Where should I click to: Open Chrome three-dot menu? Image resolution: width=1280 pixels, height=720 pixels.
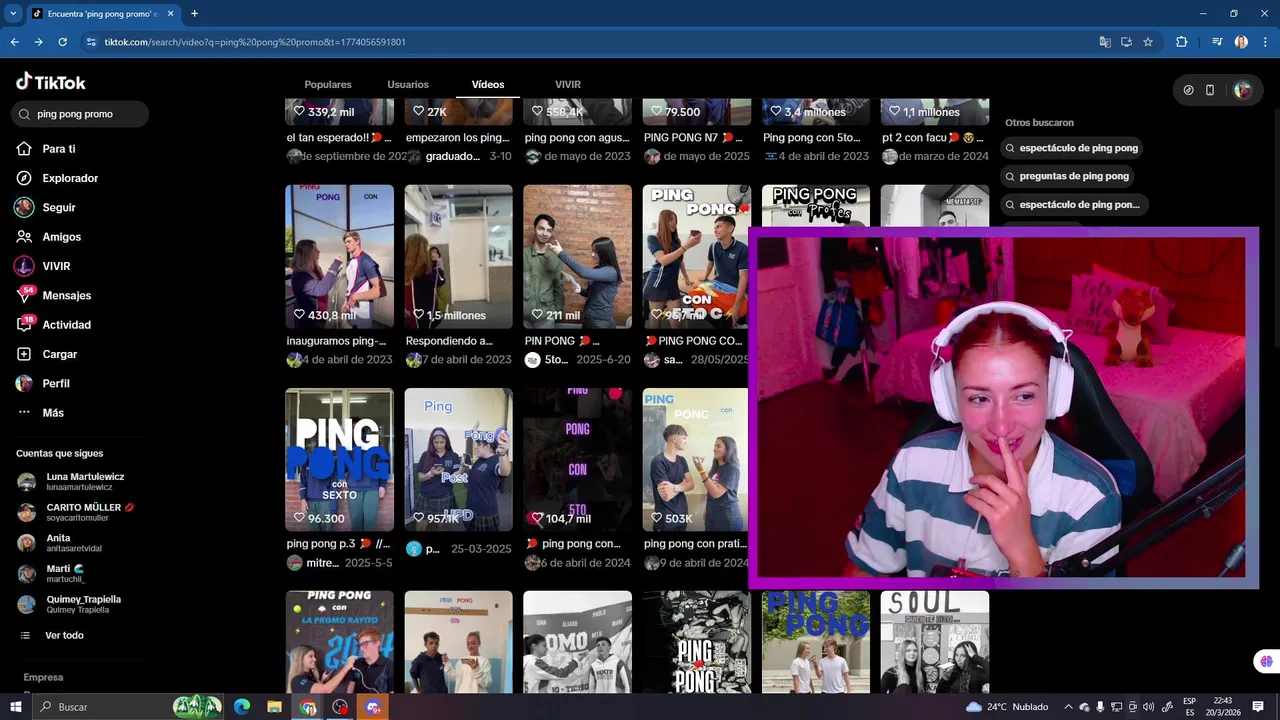coord(1265,42)
